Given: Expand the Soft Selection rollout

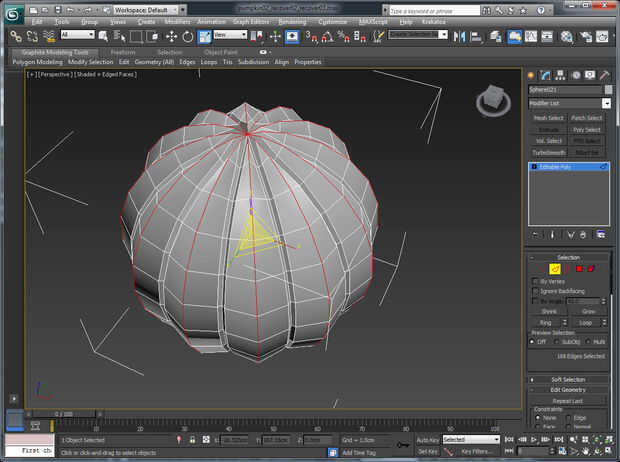Looking at the screenshot, I should [x=568, y=379].
